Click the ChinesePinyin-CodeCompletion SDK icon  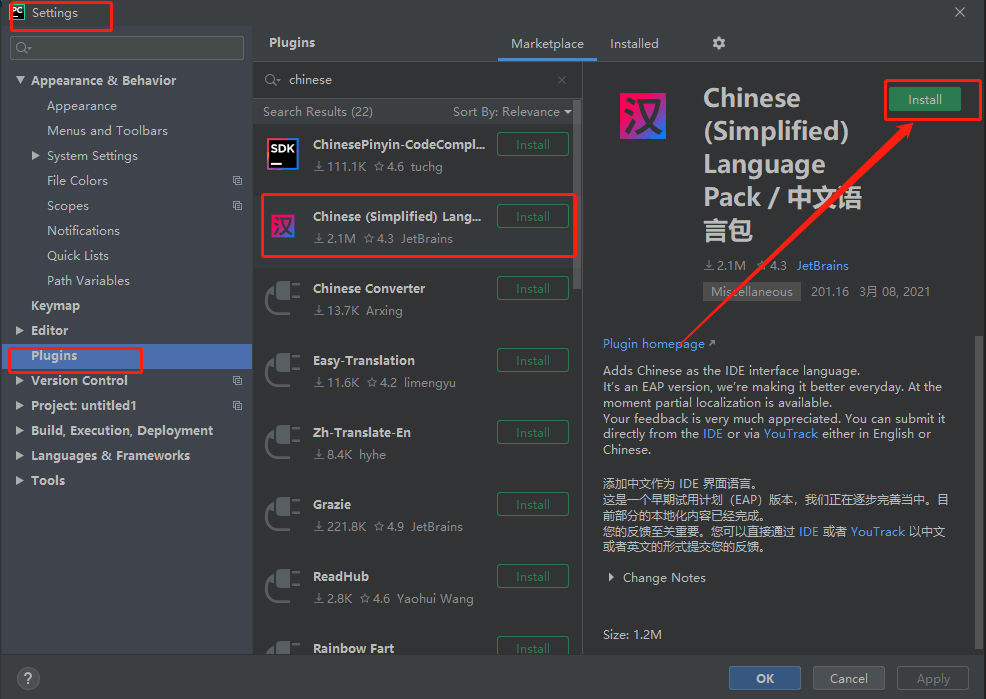point(282,154)
